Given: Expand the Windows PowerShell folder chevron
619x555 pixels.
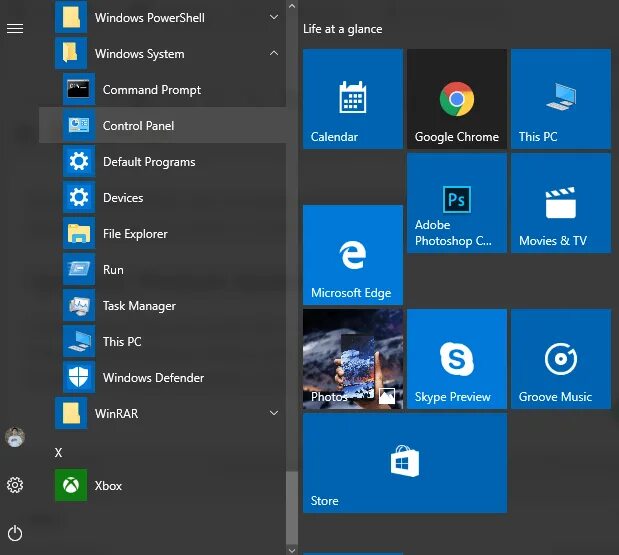Looking at the screenshot, I should click(x=274, y=17).
